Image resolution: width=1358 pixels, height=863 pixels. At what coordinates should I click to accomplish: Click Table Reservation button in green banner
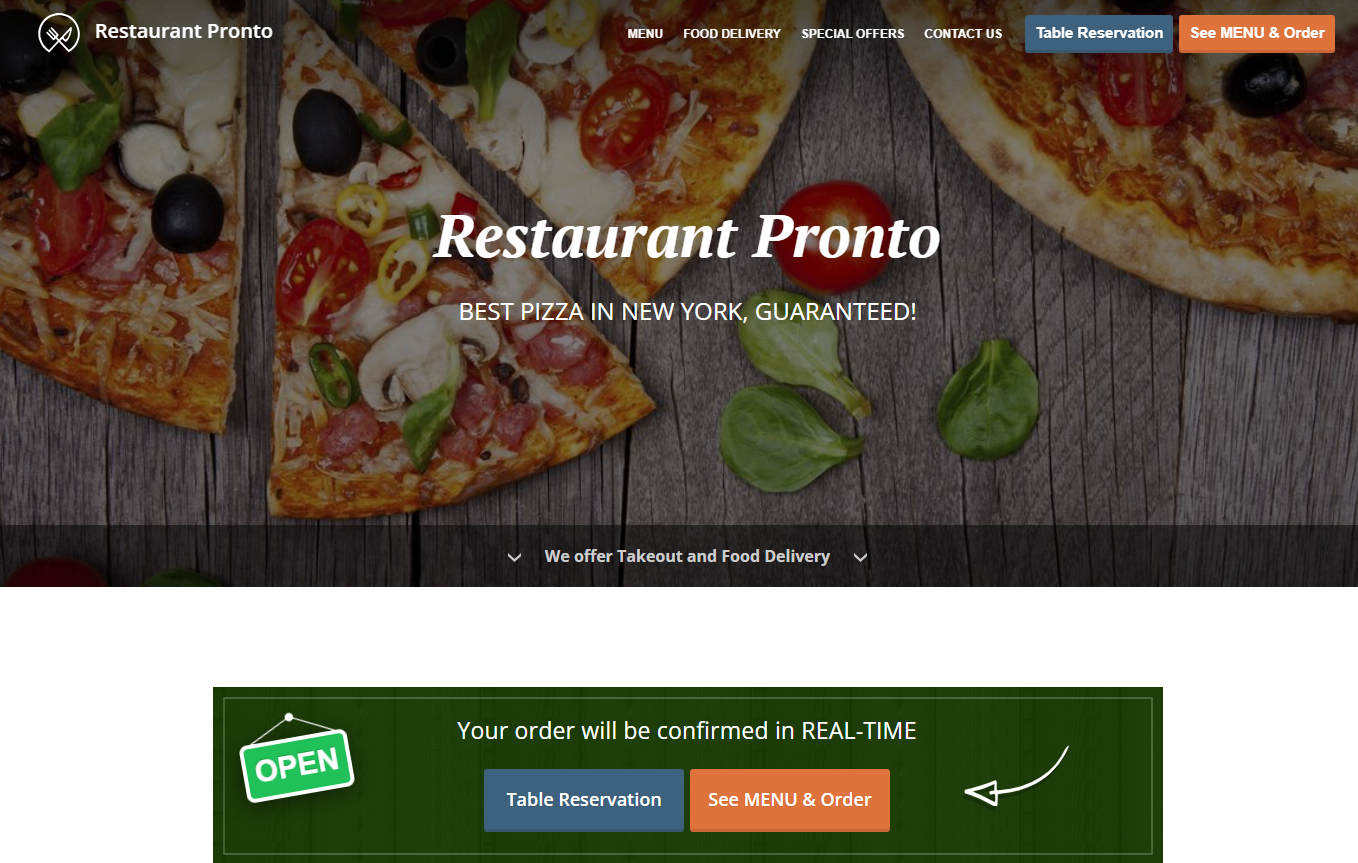point(584,800)
